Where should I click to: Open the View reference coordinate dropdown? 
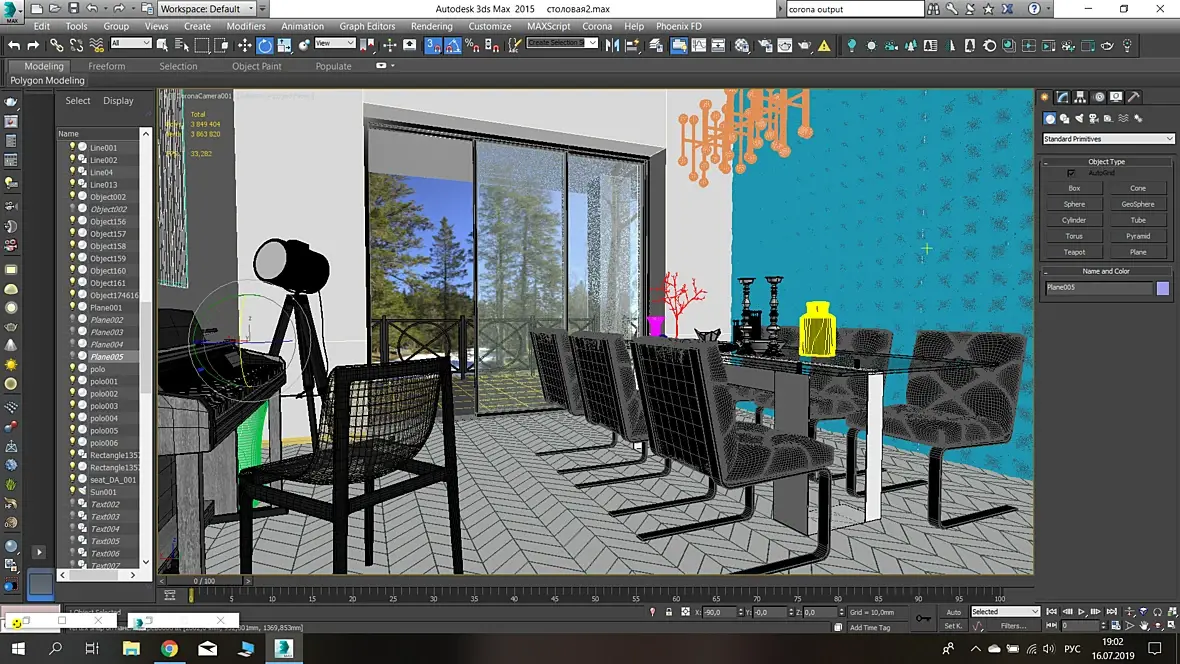pyautogui.click(x=335, y=44)
